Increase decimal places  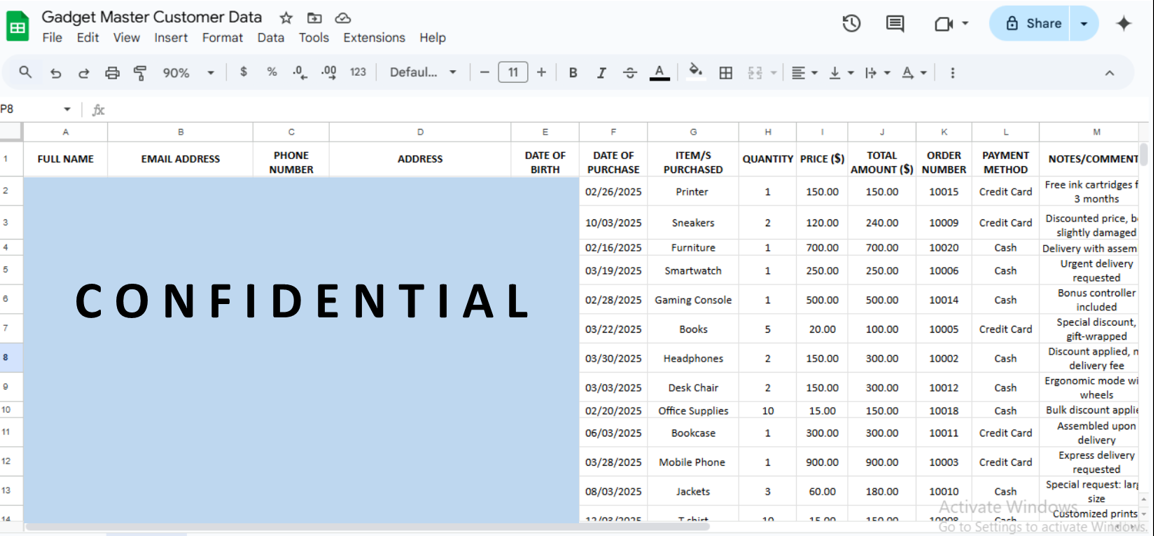tap(328, 72)
